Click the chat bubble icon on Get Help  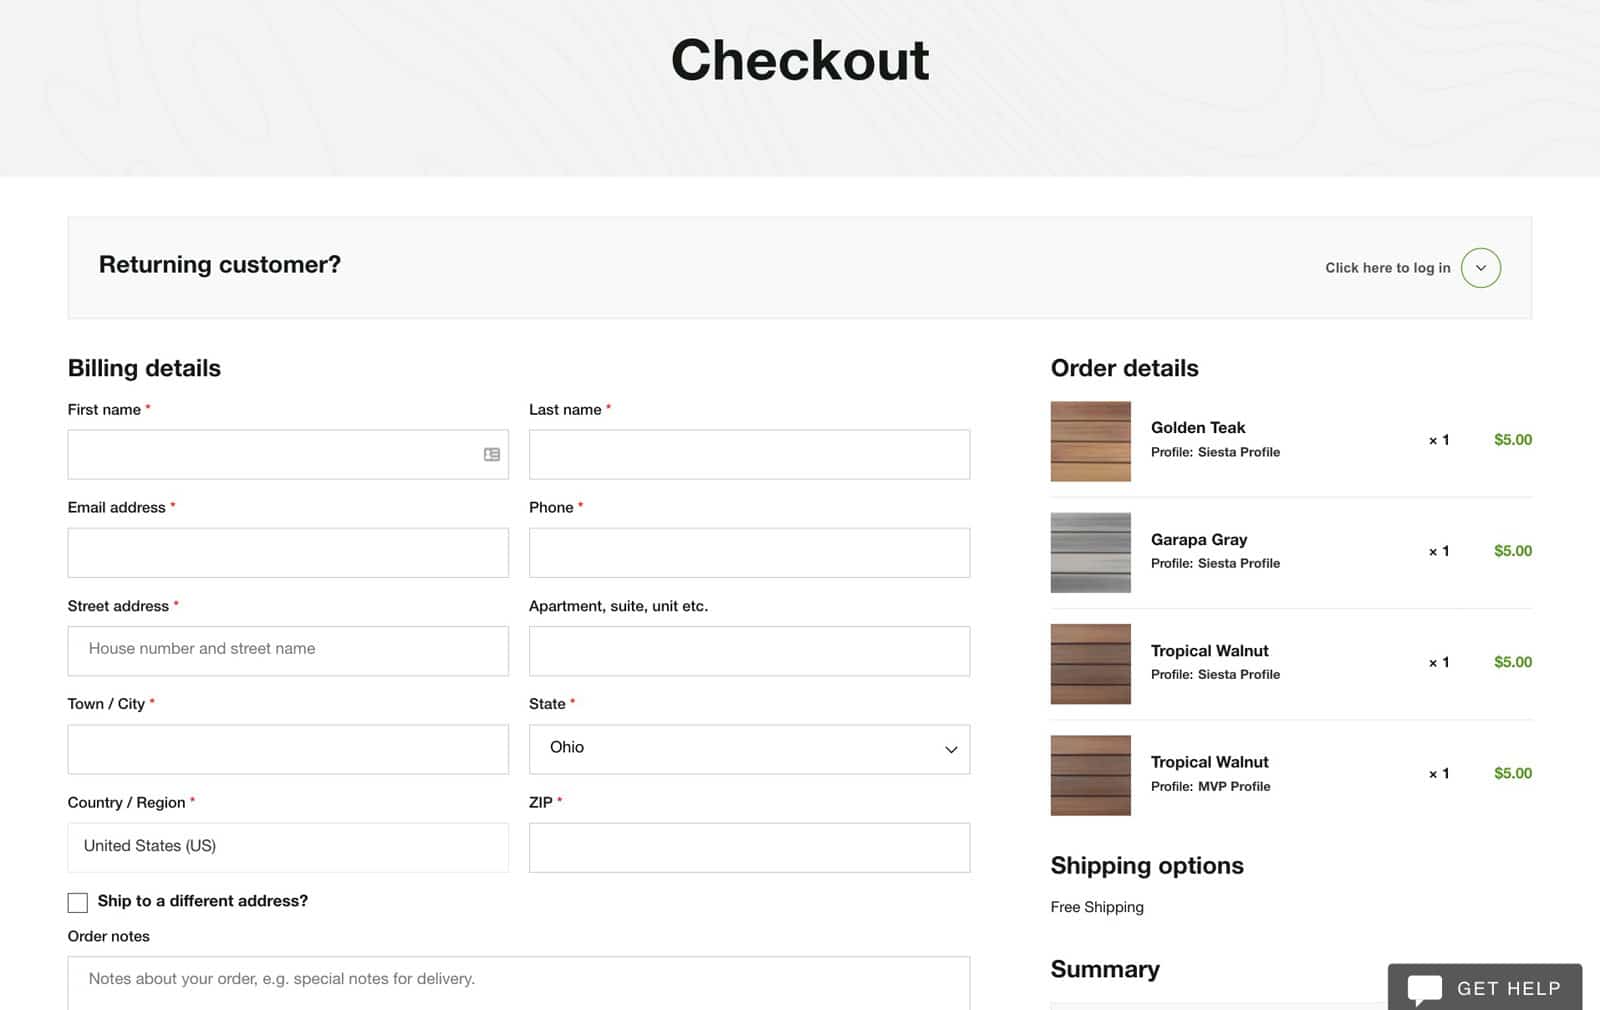[x=1424, y=988]
